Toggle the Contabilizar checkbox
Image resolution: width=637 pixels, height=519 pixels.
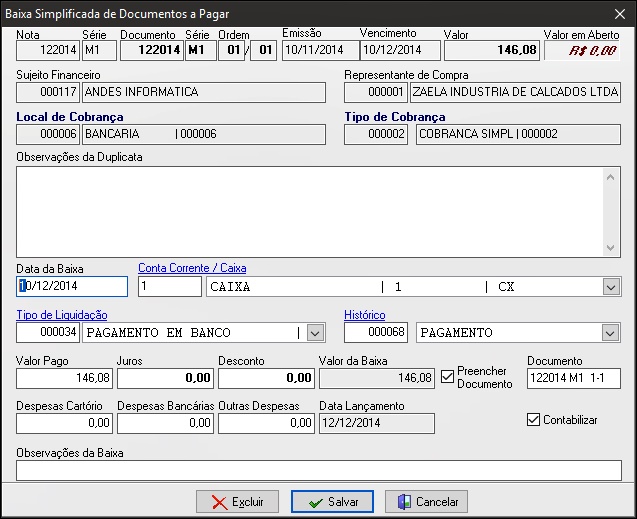point(533,420)
